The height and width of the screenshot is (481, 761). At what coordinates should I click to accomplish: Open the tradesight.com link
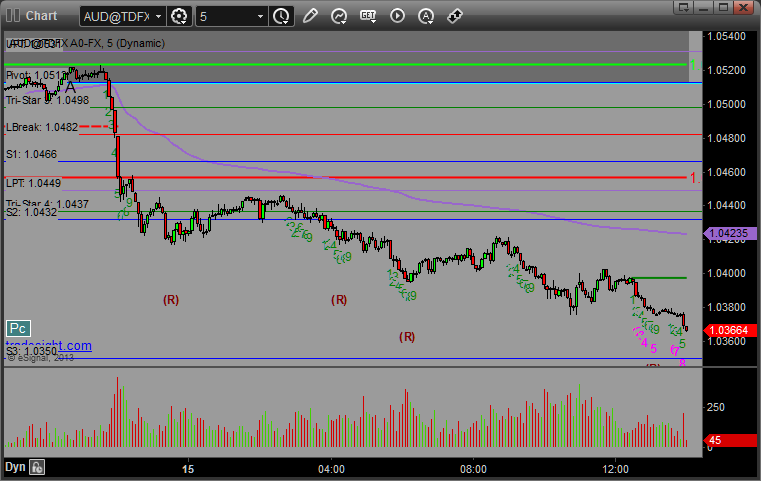coord(49,346)
